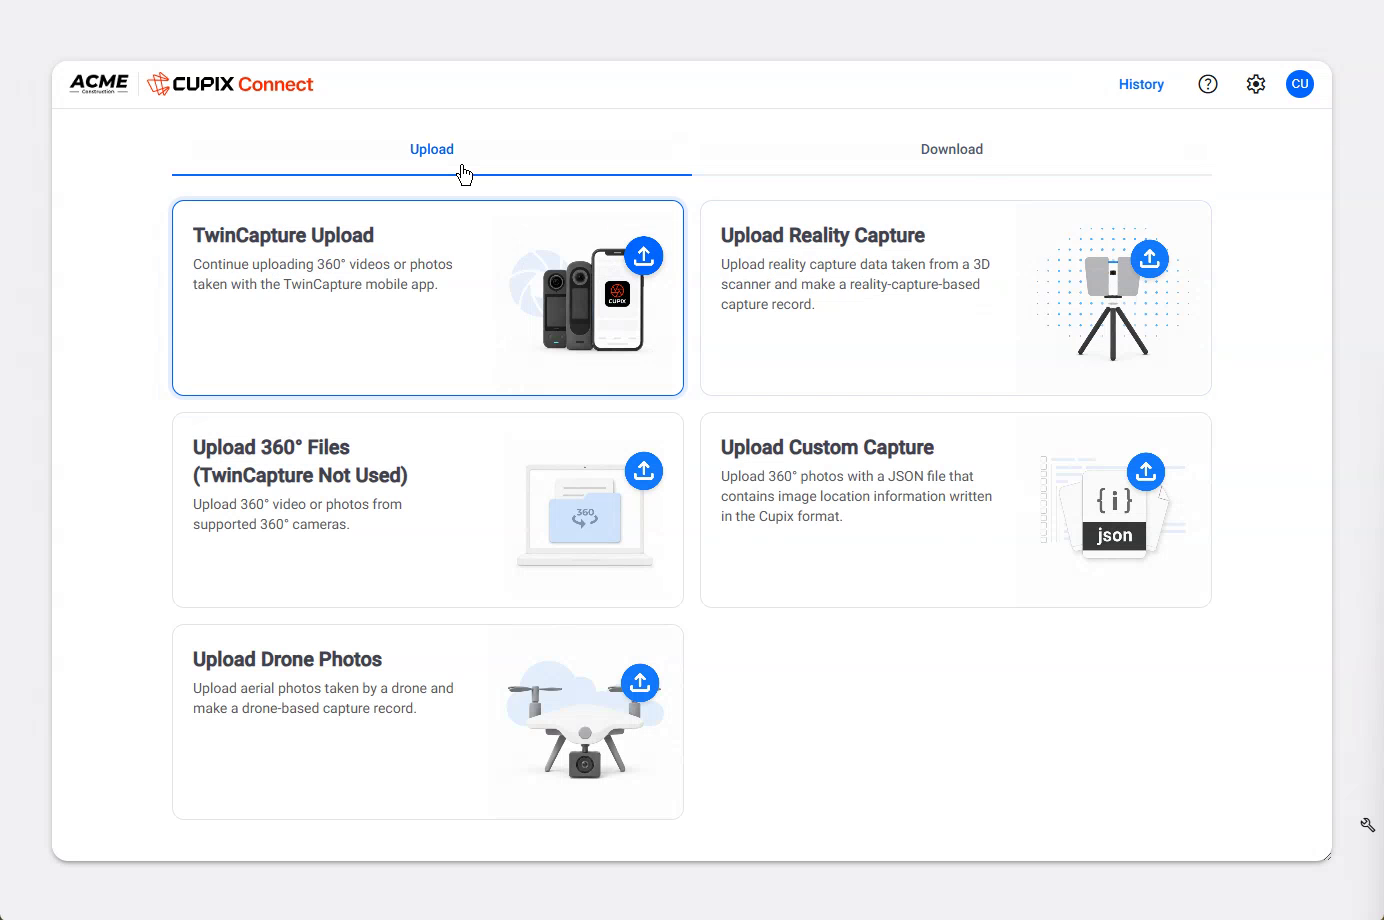Select the Upload Custom Capture heading
1384x920 pixels.
(827, 447)
